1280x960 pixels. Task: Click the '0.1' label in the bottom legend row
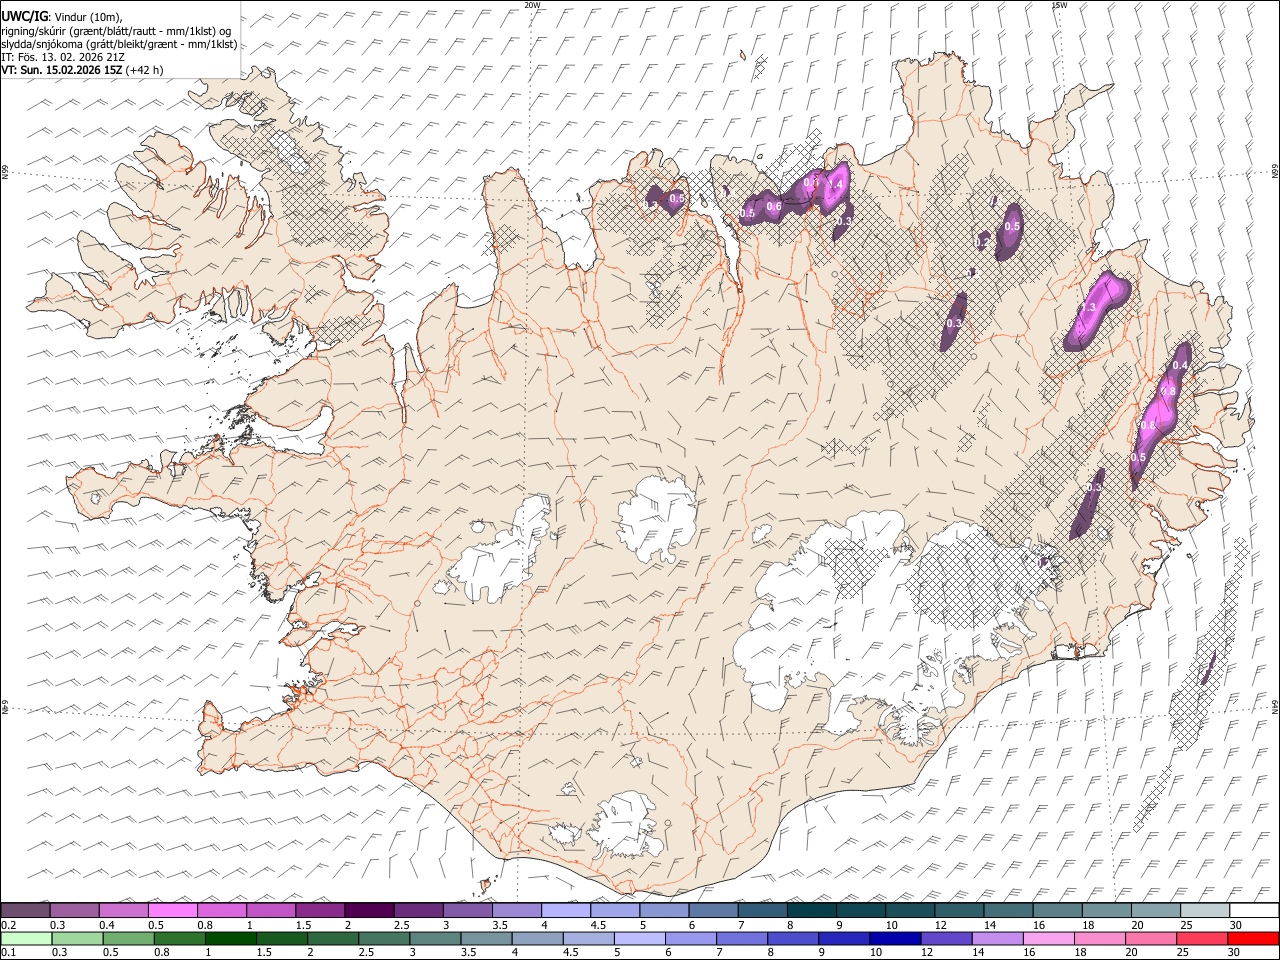click(8, 953)
